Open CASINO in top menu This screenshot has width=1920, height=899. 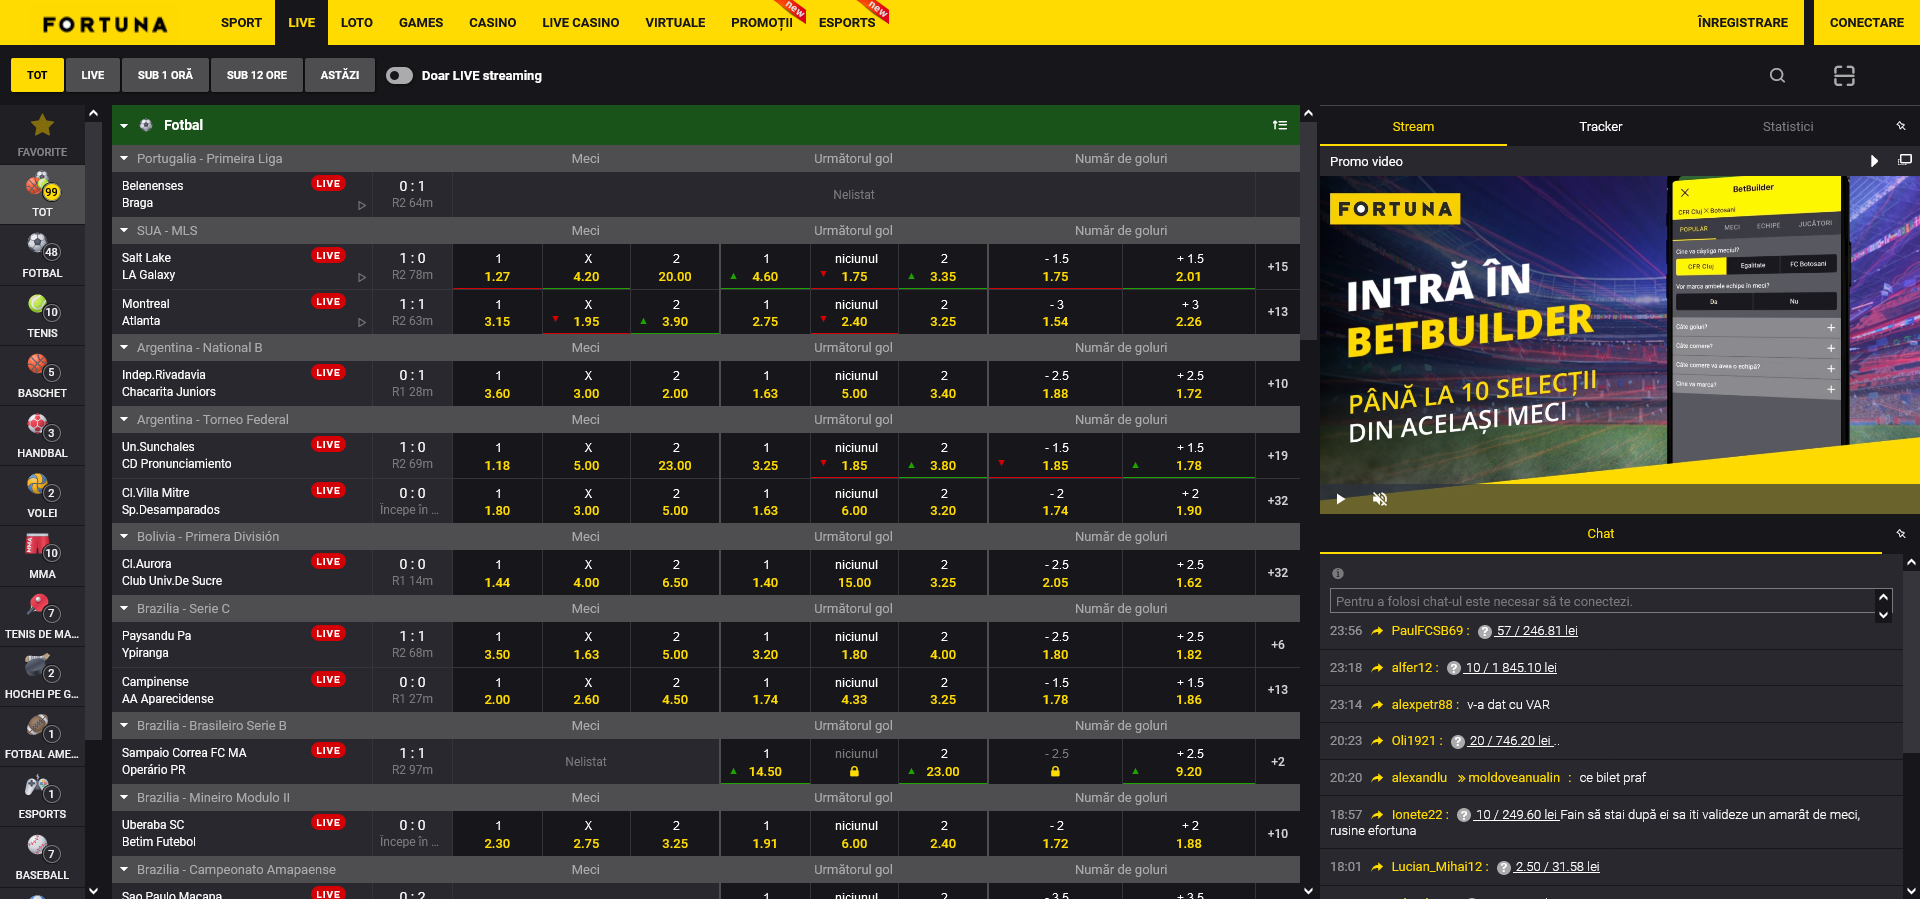pyautogui.click(x=493, y=22)
